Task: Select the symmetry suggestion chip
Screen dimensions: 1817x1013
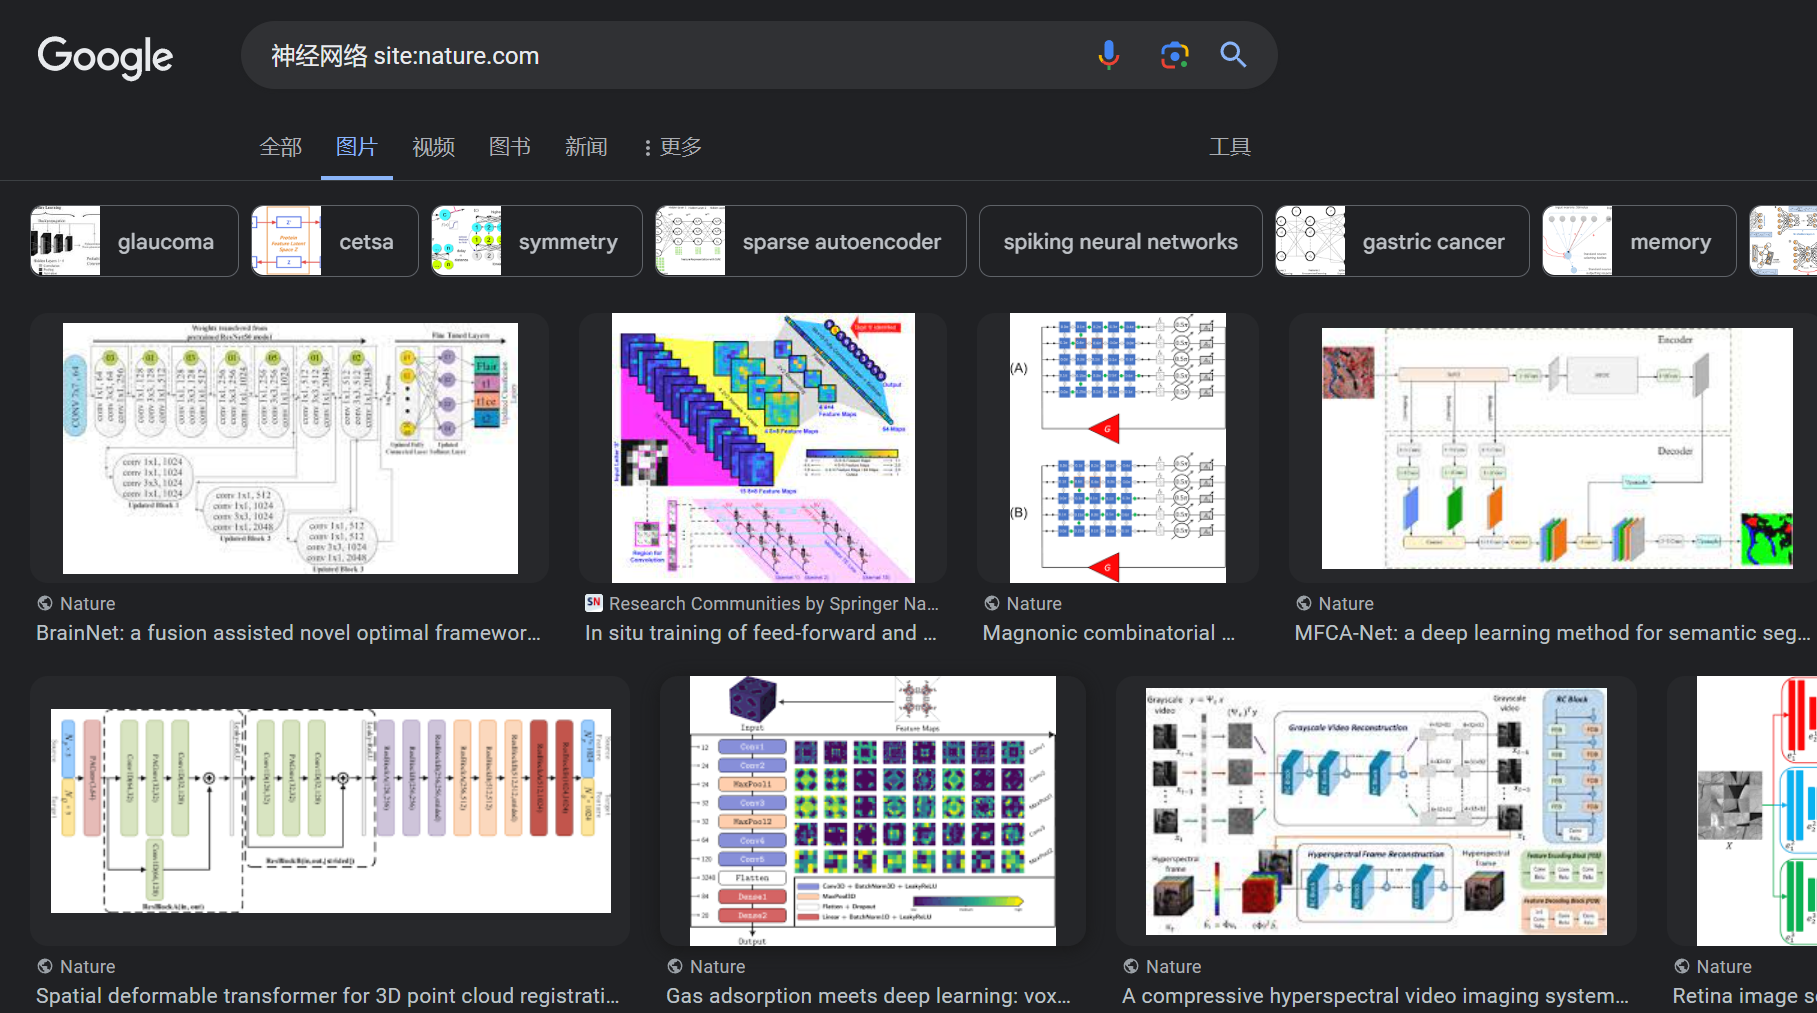Action: pyautogui.click(x=537, y=241)
